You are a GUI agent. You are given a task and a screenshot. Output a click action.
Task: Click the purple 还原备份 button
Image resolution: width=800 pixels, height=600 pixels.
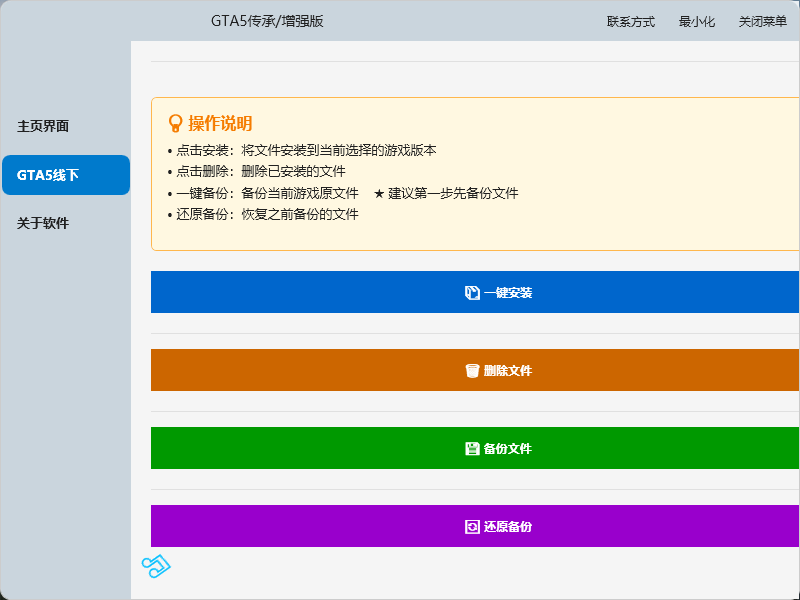tap(475, 526)
